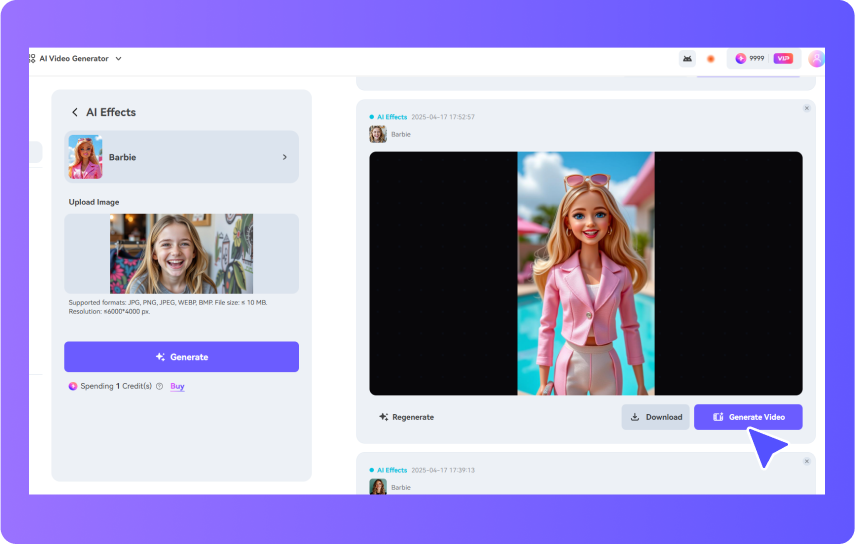Close the 17:52:57 result card

pyautogui.click(x=806, y=108)
